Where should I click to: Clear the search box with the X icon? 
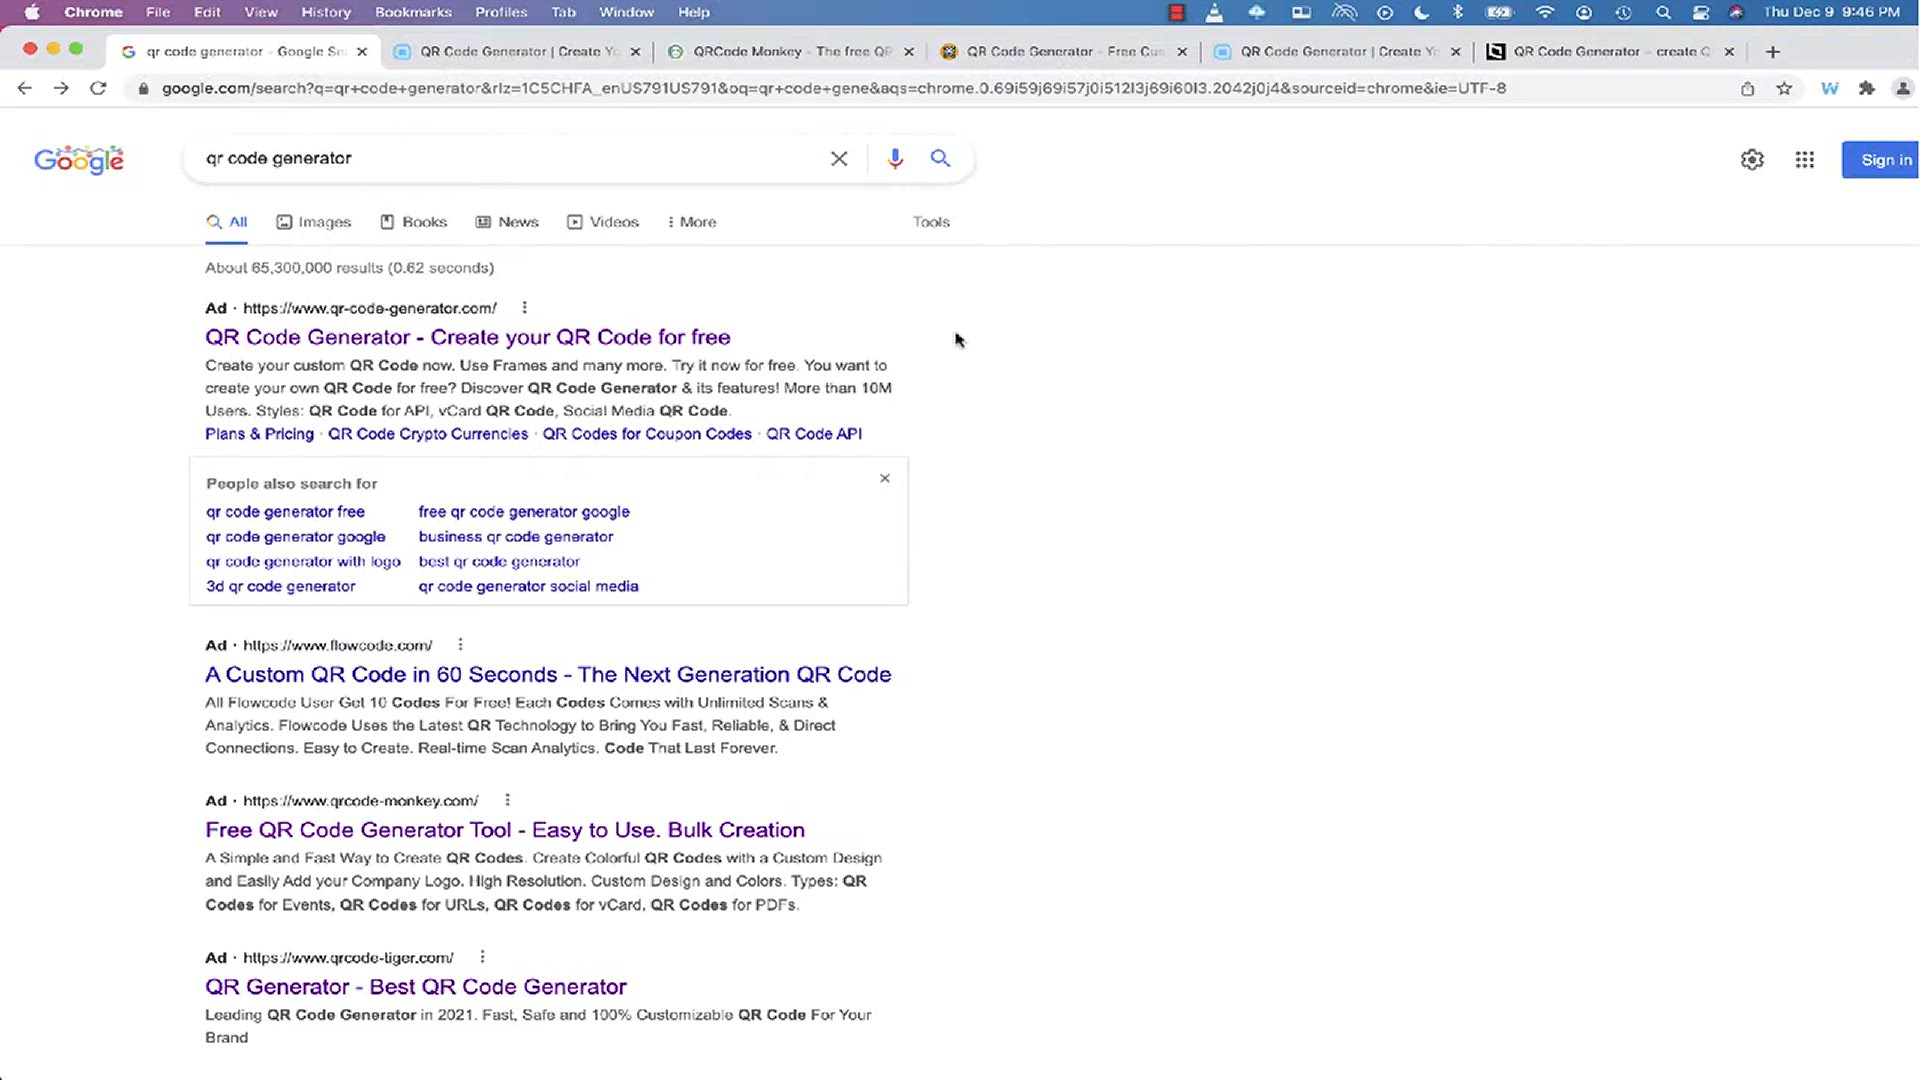pyautogui.click(x=839, y=158)
